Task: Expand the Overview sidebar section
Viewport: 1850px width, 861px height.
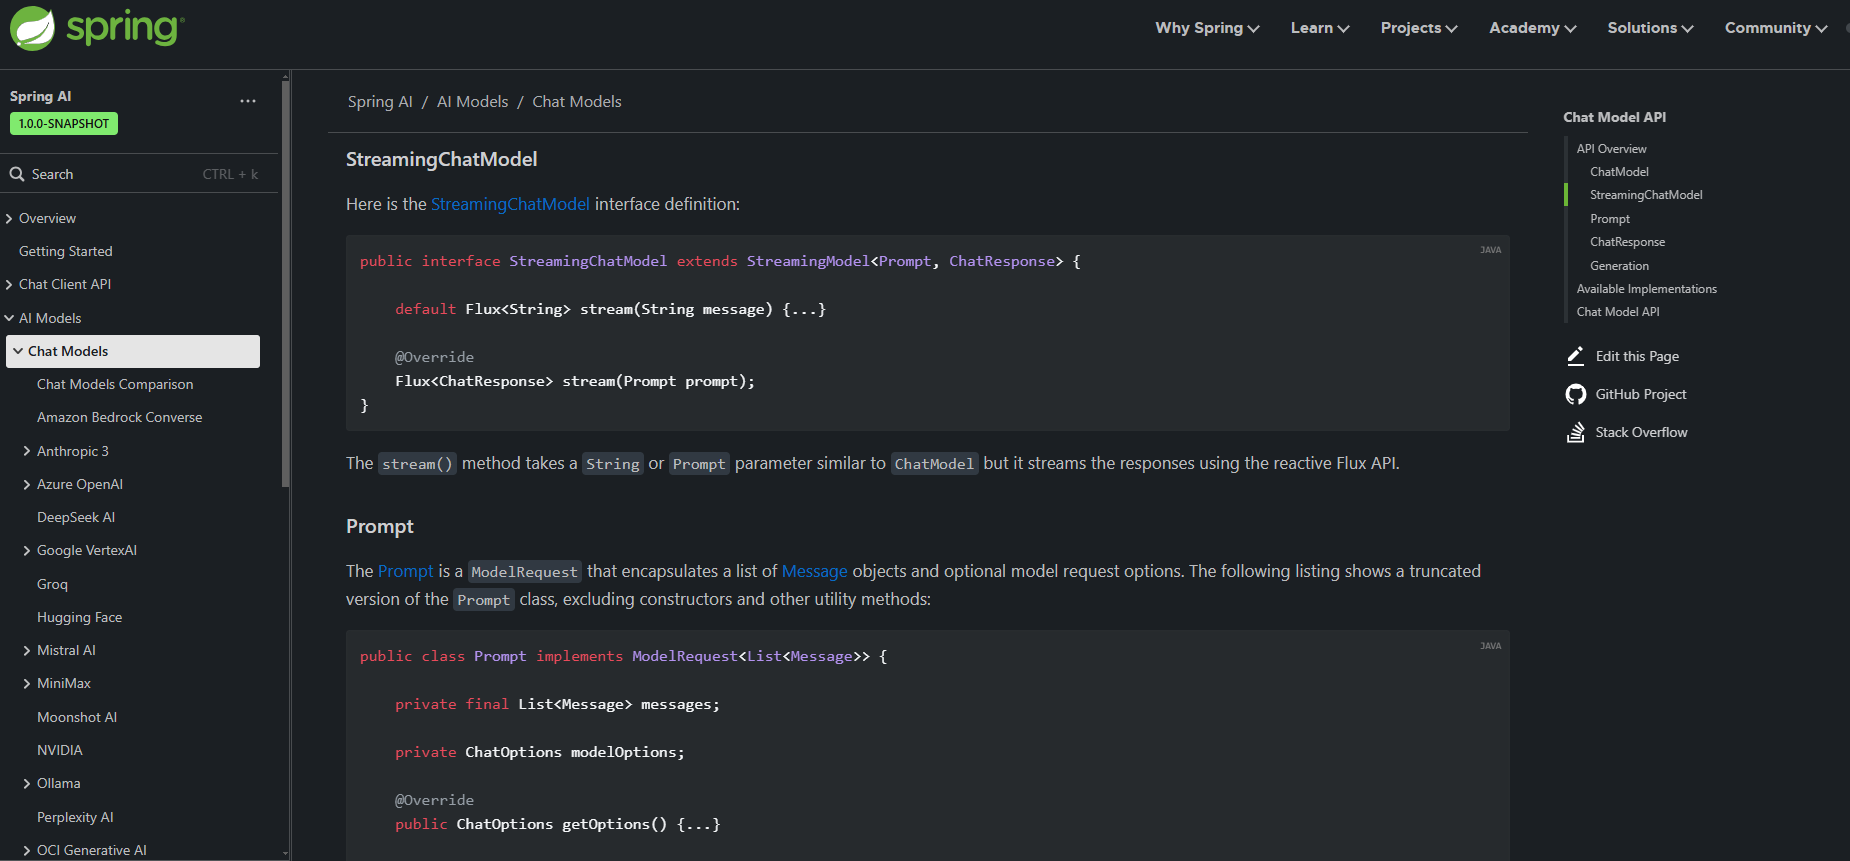Action: [x=9, y=218]
